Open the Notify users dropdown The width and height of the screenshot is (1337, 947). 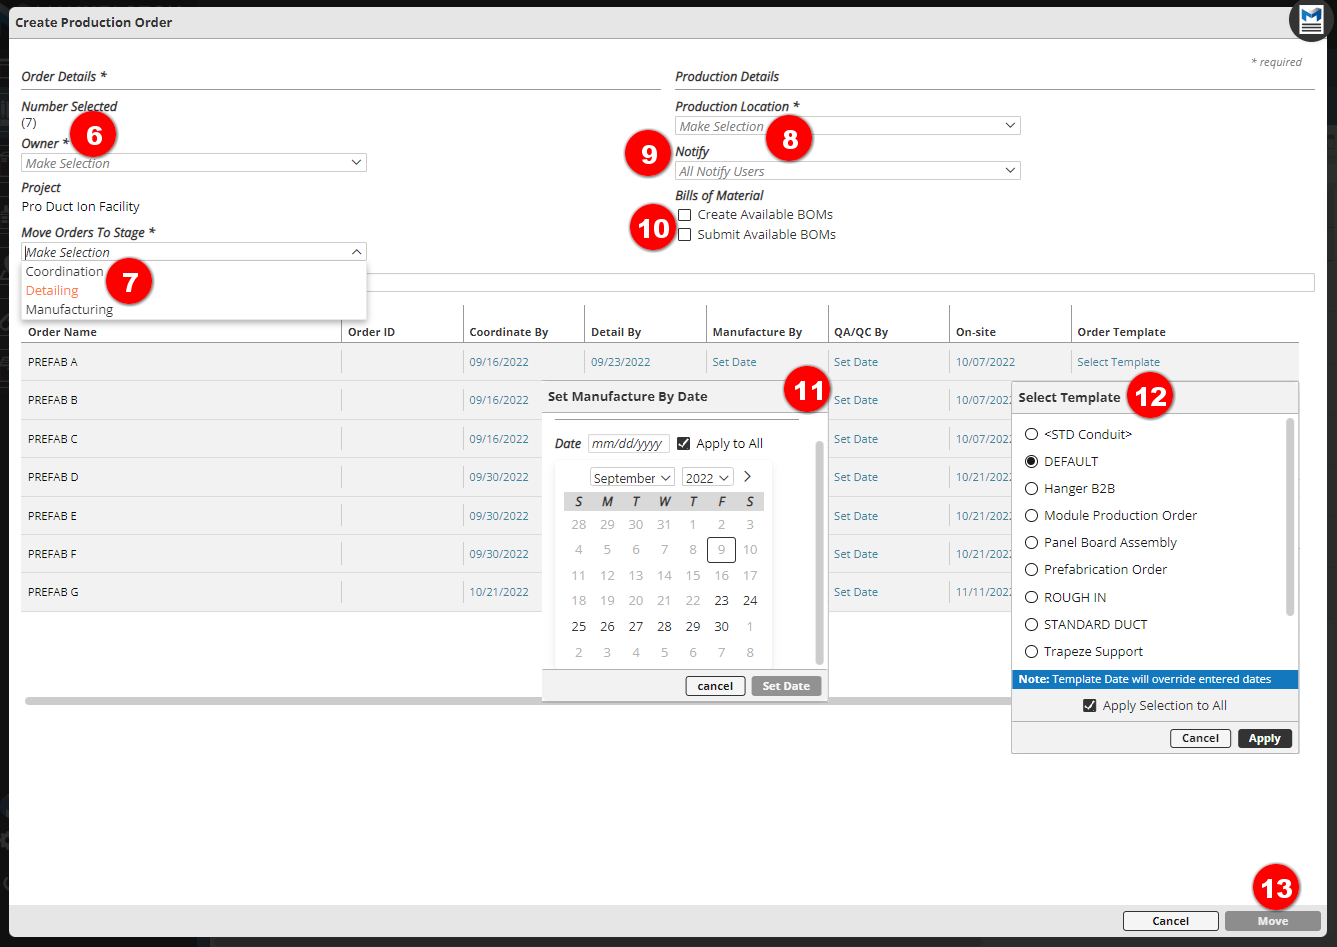(x=847, y=171)
